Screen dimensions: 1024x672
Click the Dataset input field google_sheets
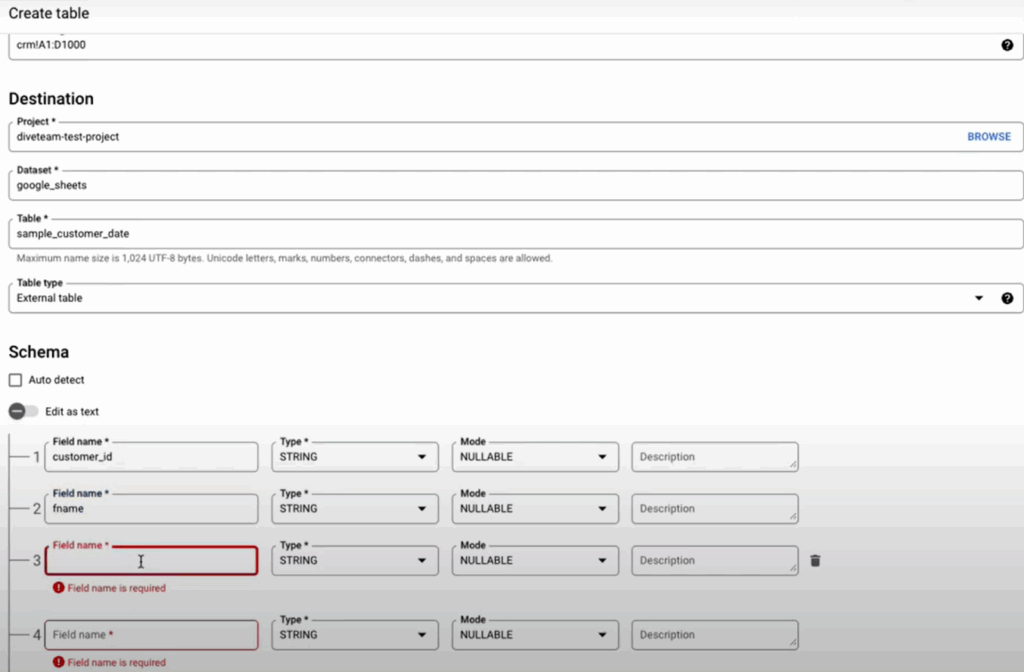point(500,185)
